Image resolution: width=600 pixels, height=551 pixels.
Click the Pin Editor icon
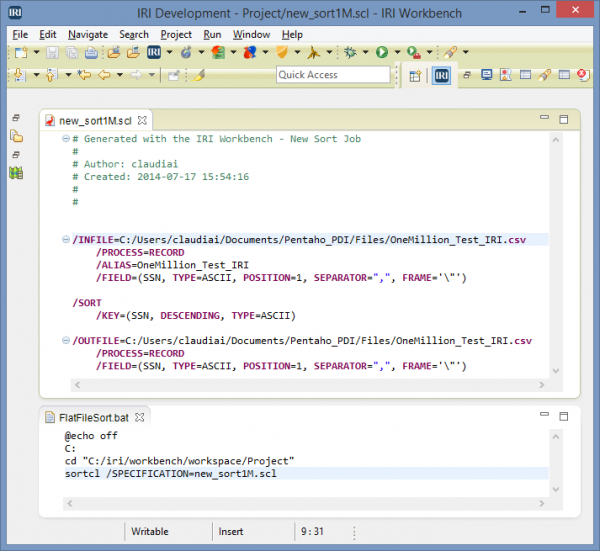(x=174, y=75)
